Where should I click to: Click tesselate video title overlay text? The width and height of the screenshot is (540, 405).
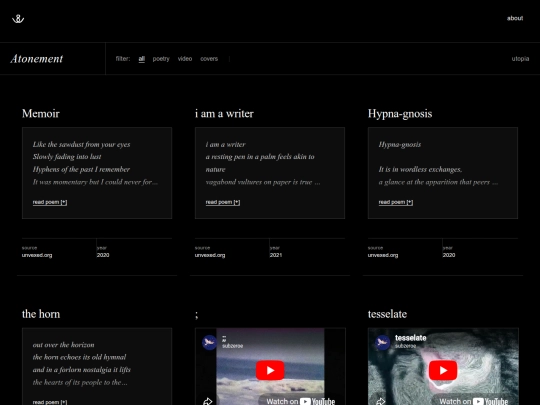411,338
